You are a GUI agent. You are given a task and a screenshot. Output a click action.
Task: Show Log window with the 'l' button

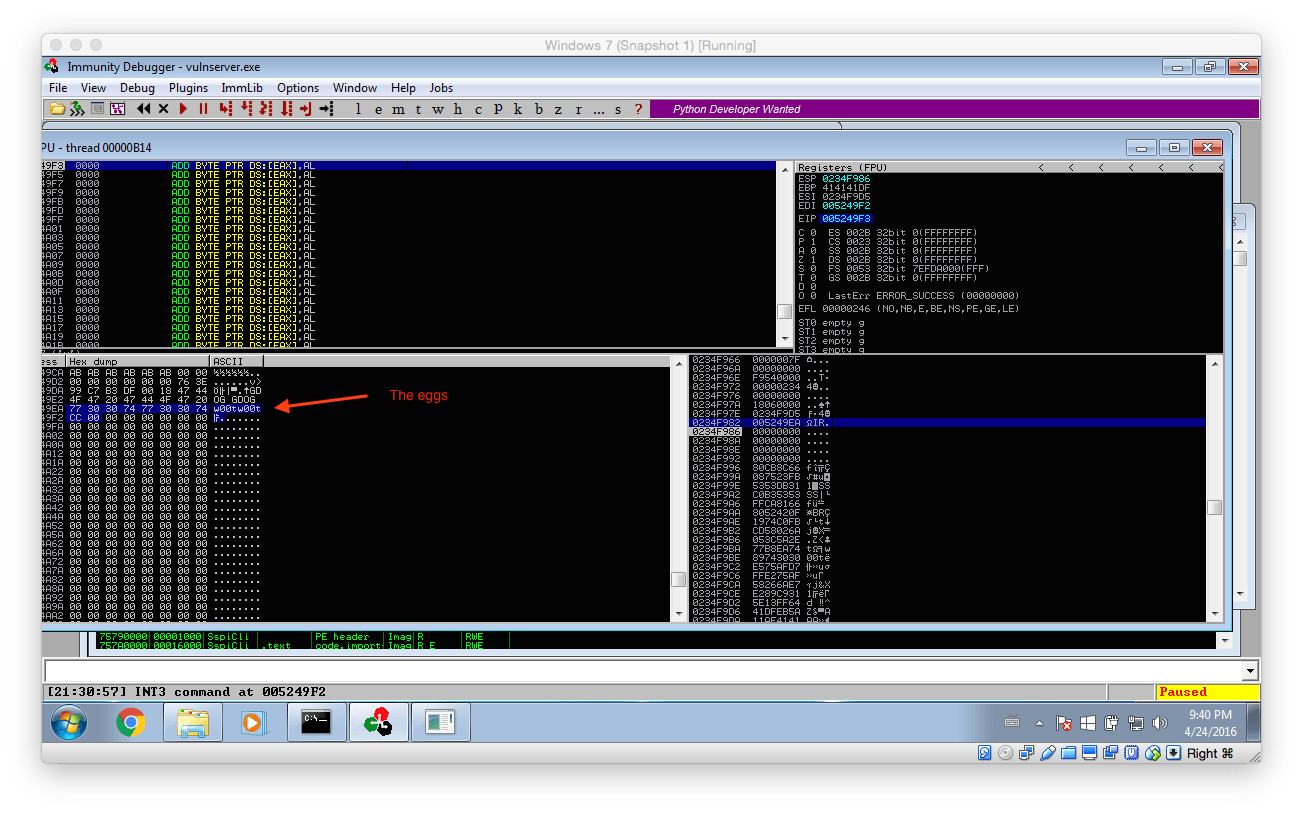click(358, 109)
